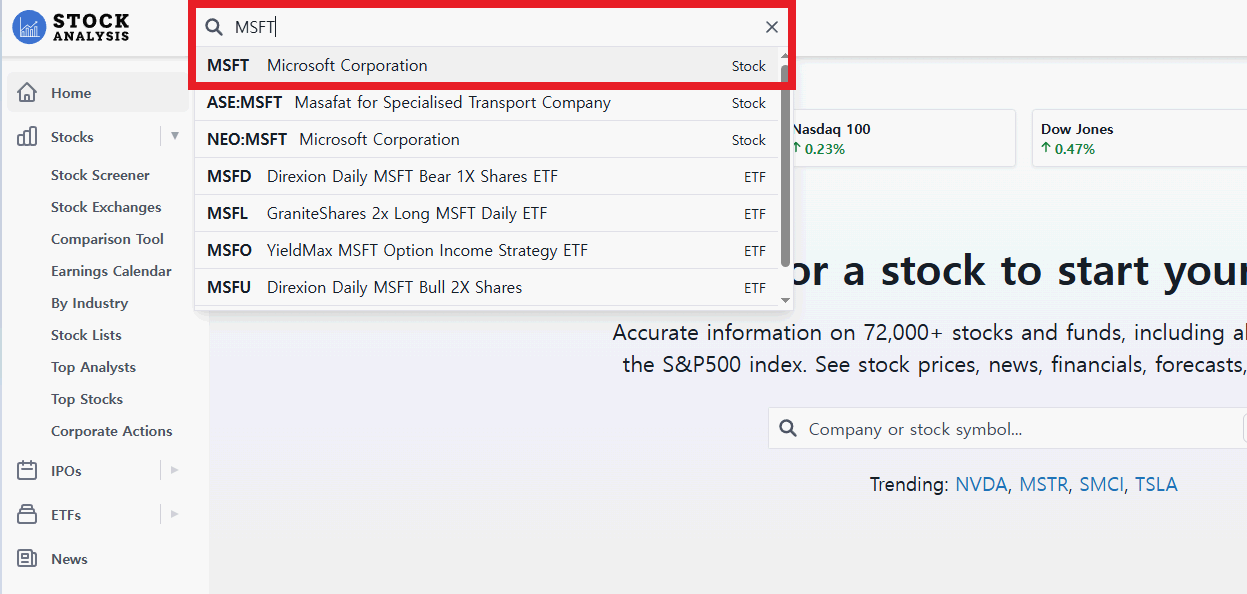Clear the MSFT search text with X

(x=772, y=27)
